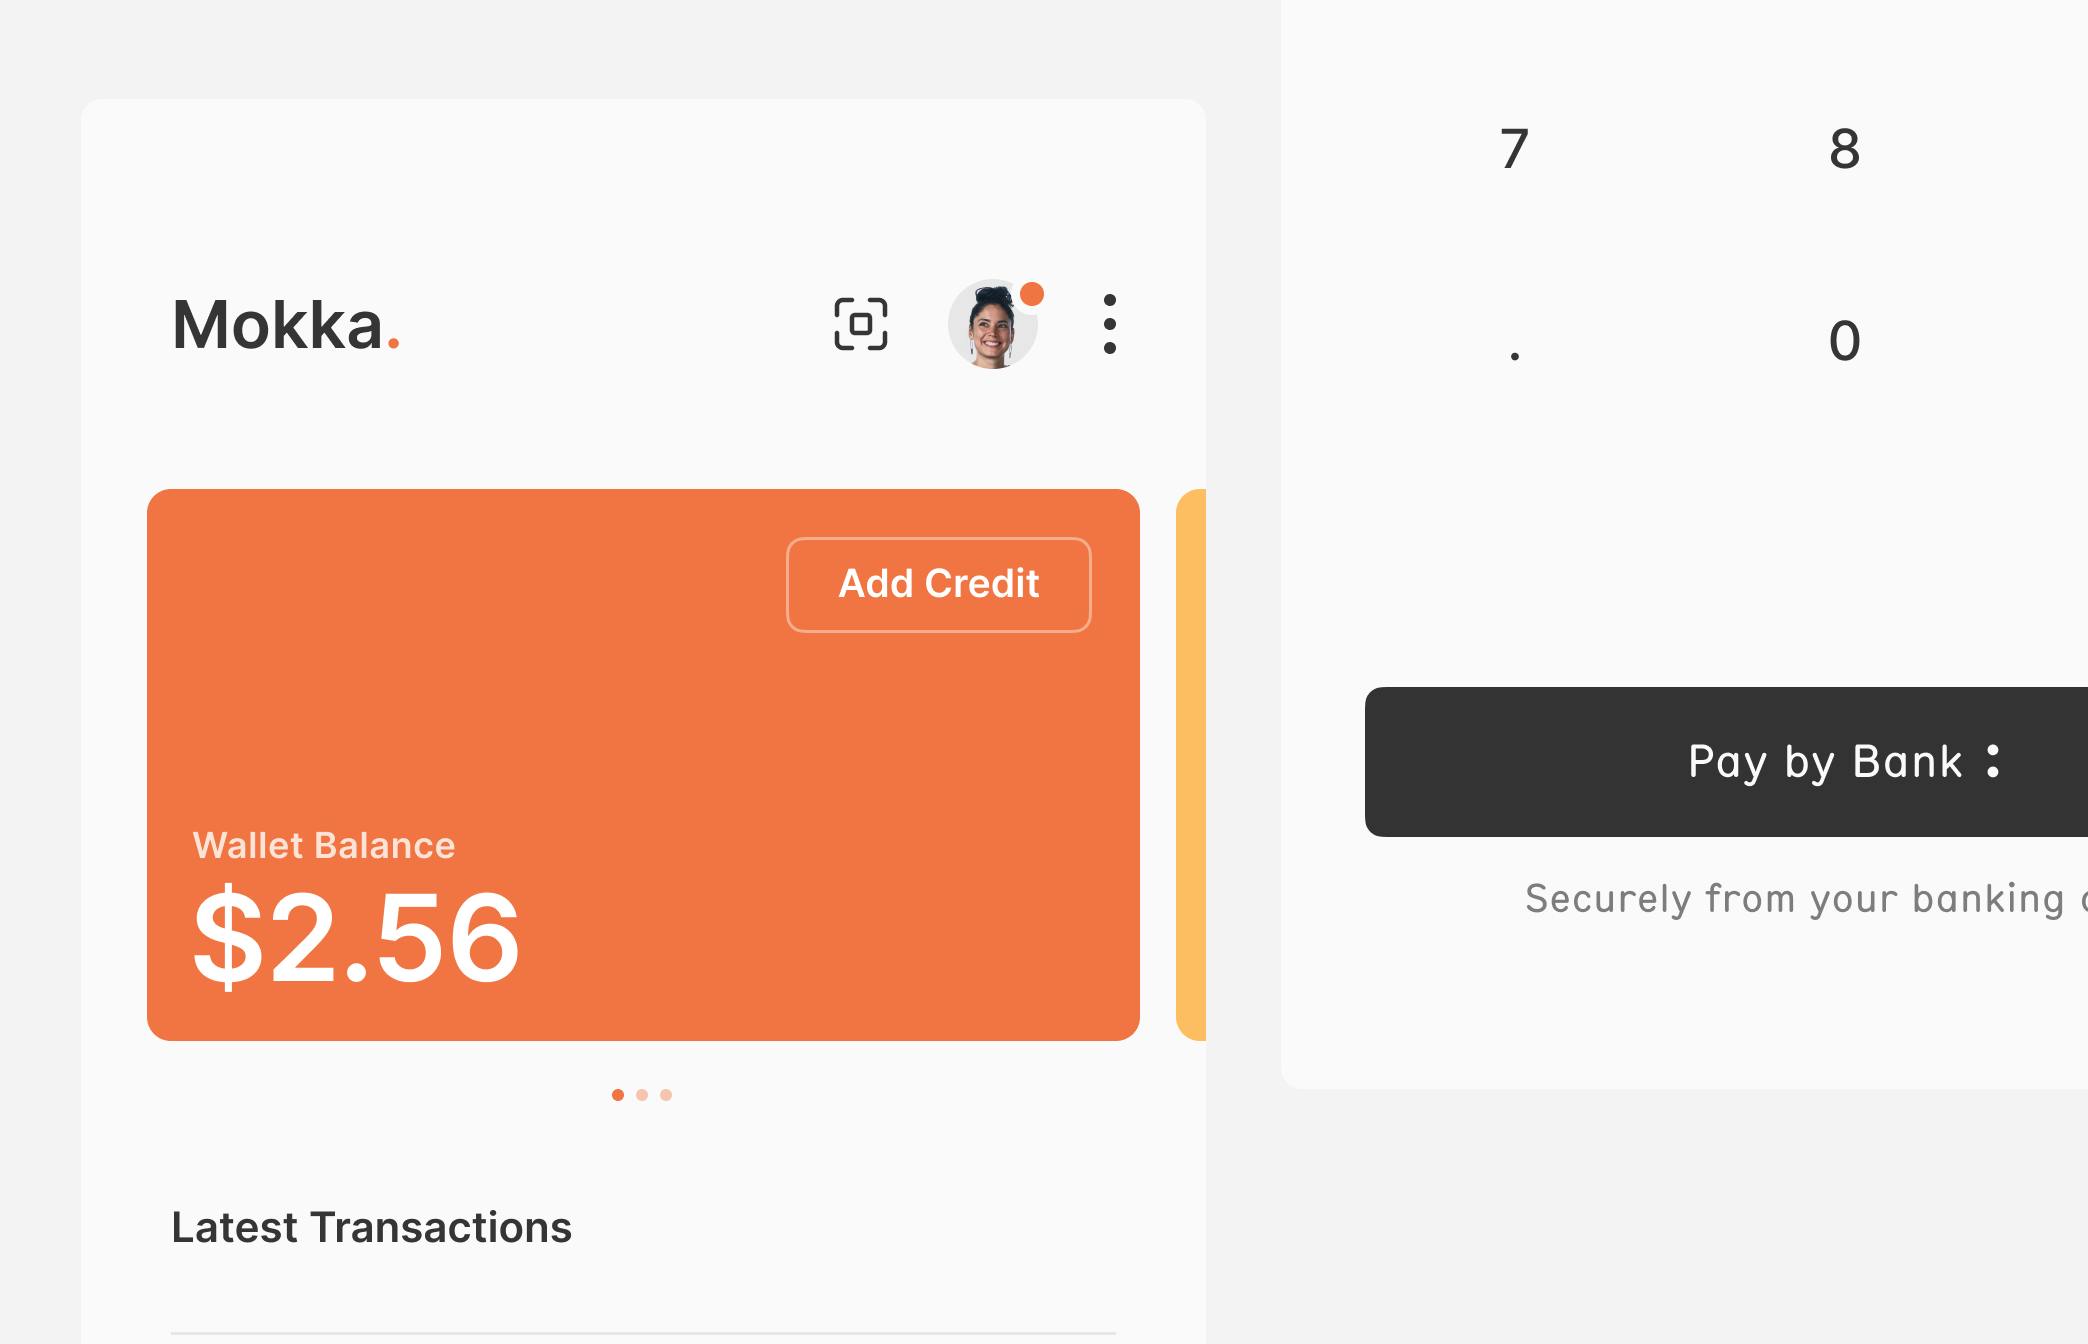Open options dots beside Pay by Bank
2088x1344 pixels.
[1993, 761]
